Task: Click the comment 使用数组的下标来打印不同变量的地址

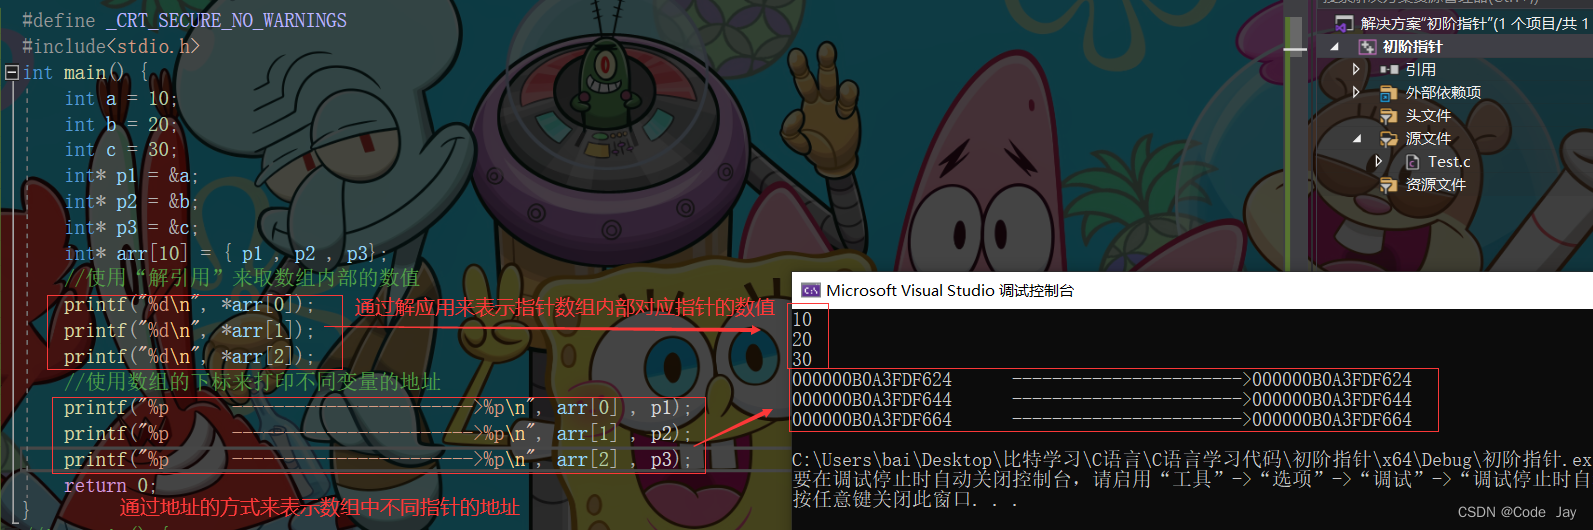Action: coord(252,382)
